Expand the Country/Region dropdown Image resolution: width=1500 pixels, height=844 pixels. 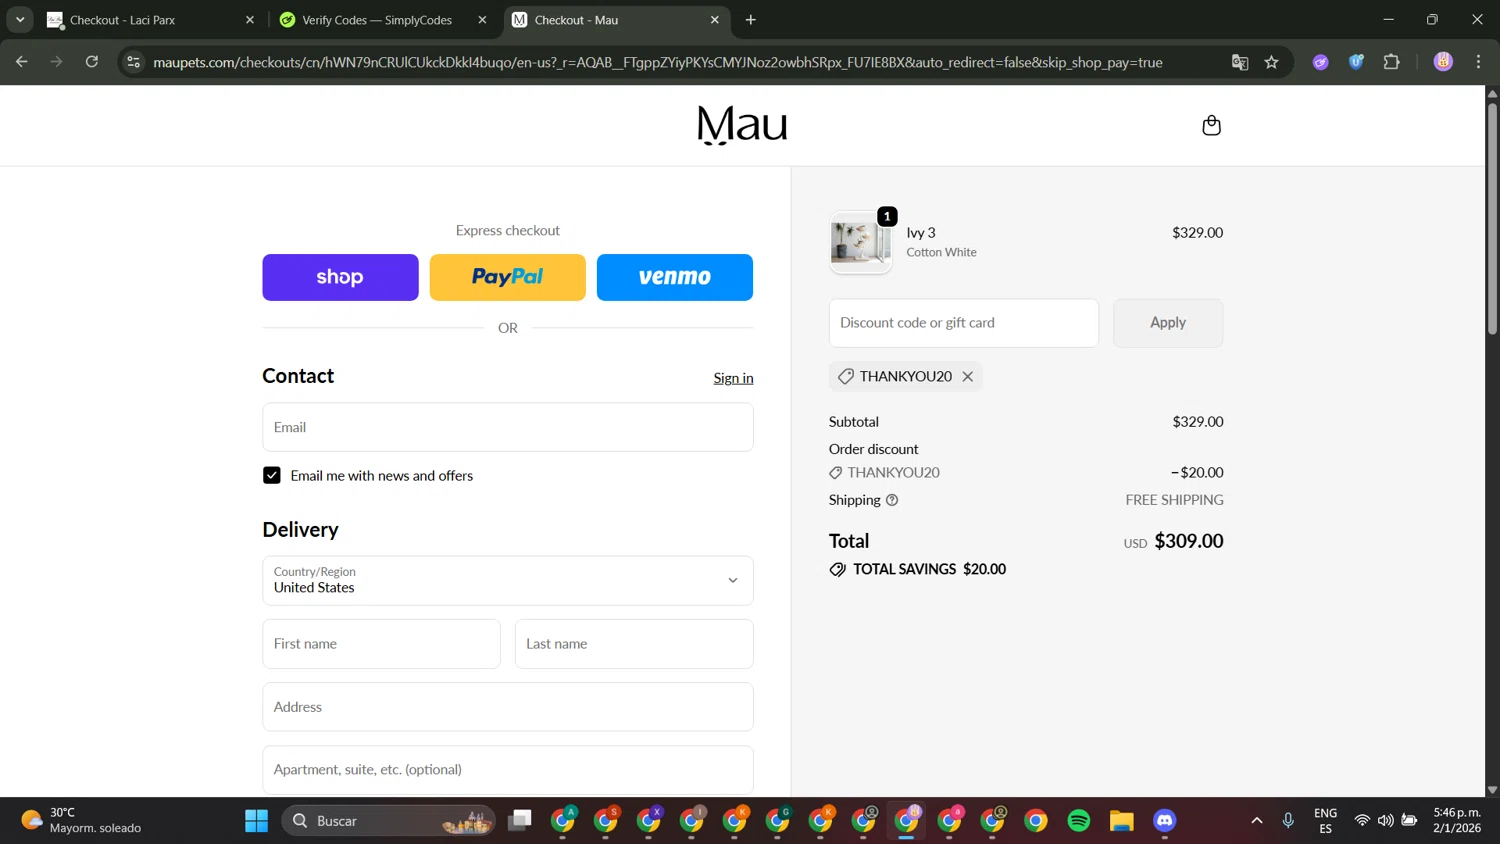pos(508,581)
